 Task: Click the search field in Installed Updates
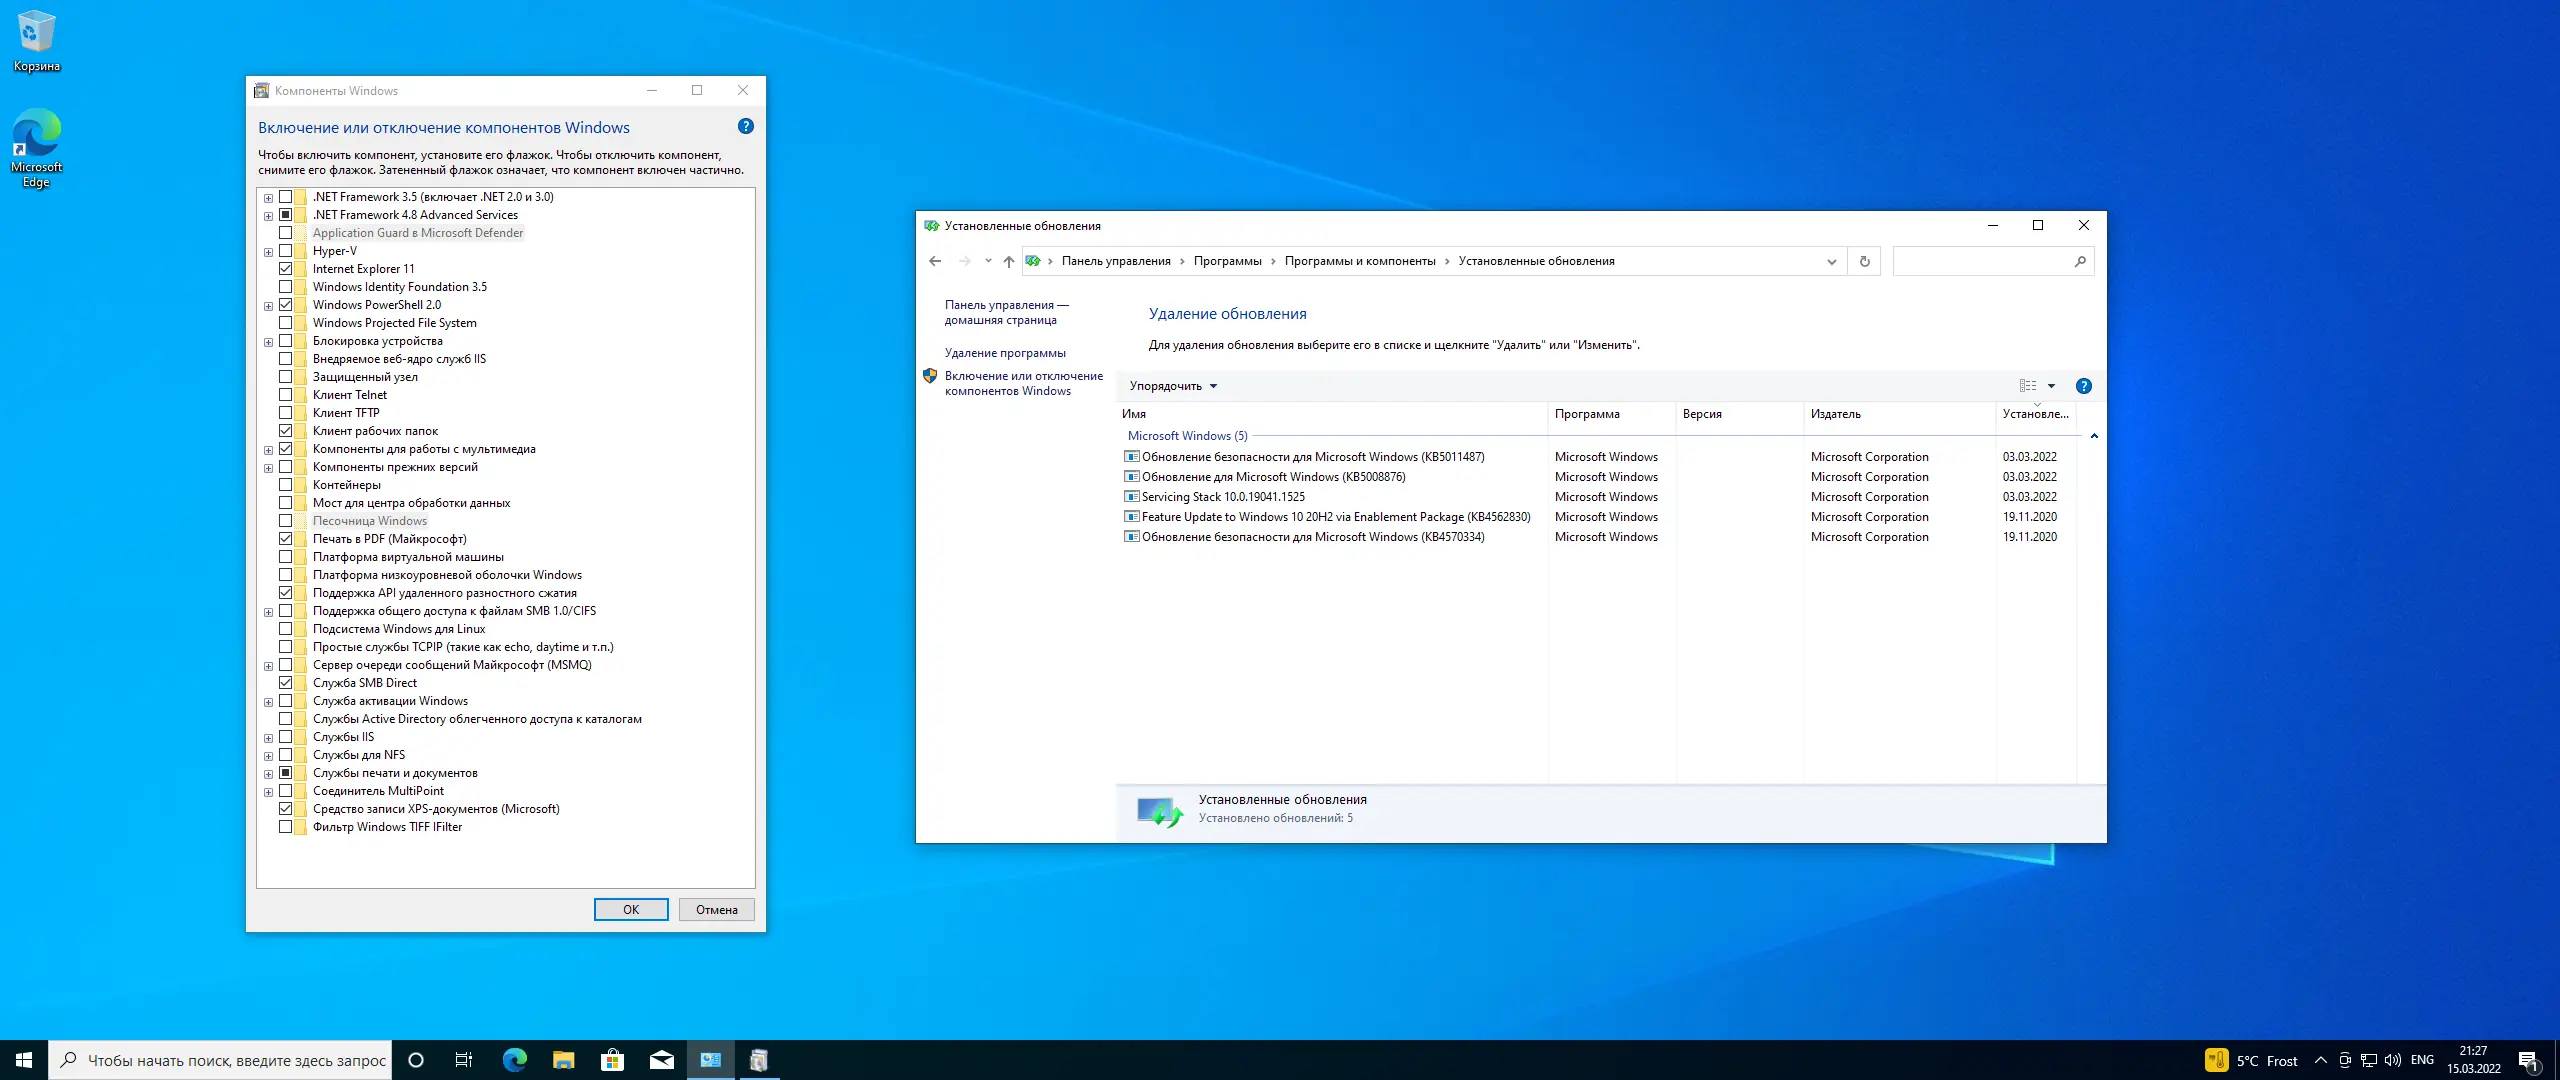coord(1982,261)
